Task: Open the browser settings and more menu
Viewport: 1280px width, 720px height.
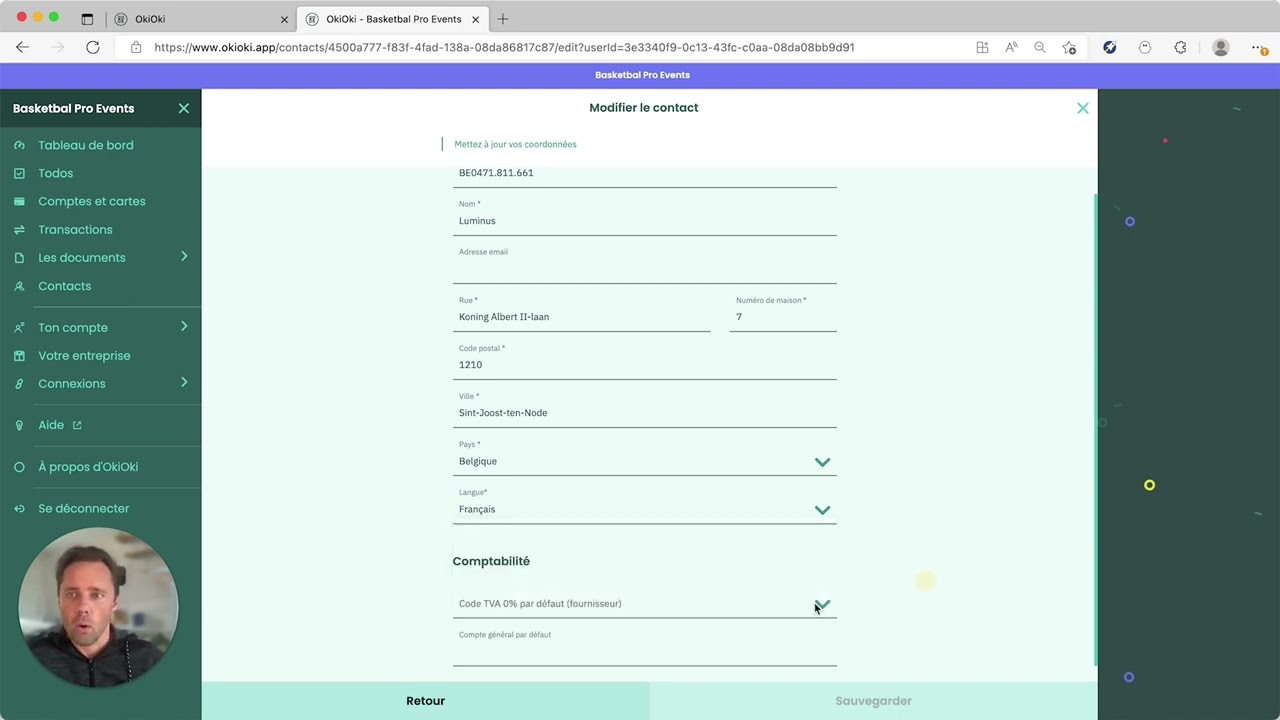Action: 1258,47
